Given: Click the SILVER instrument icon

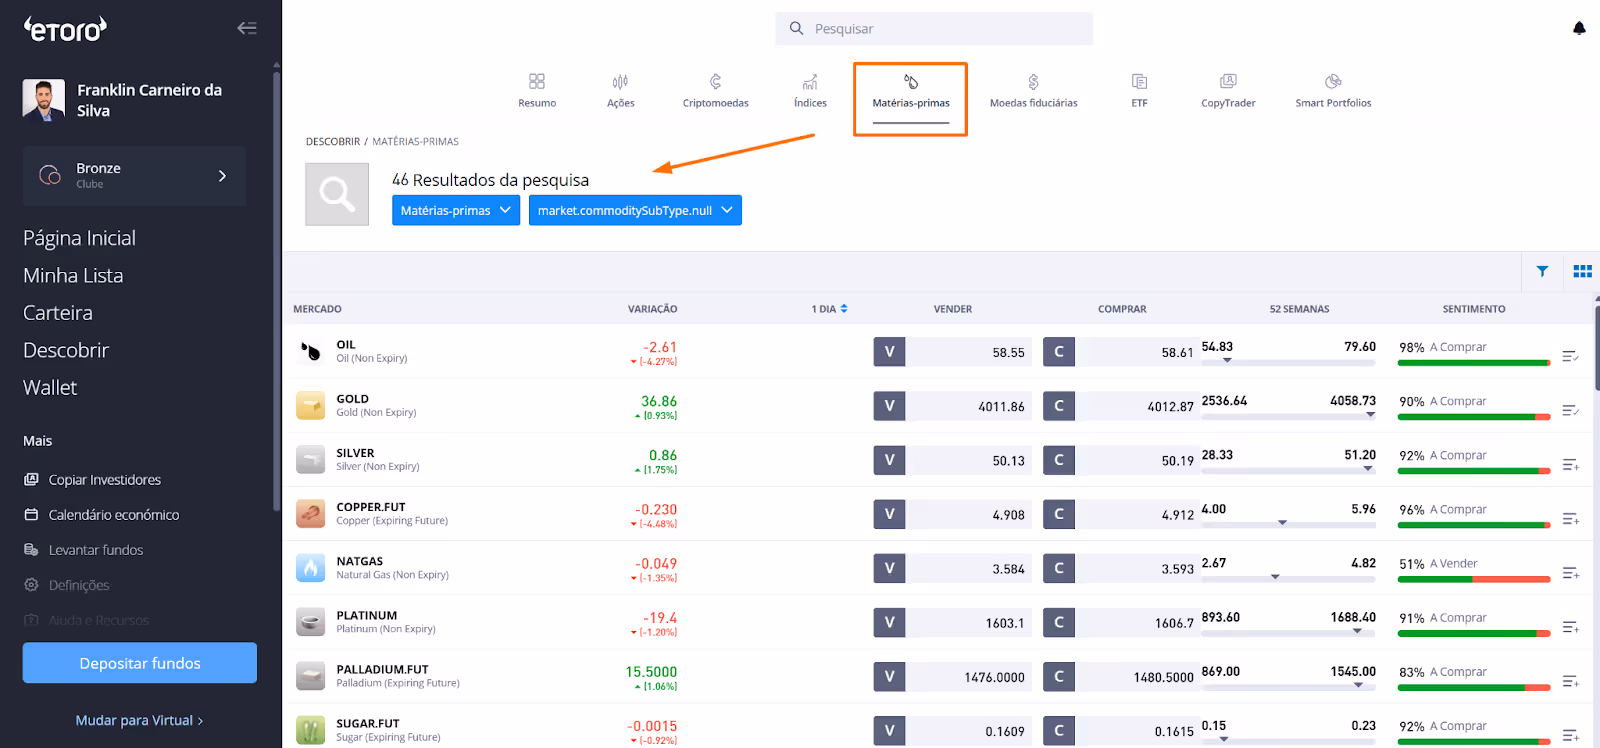Looking at the screenshot, I should click(311, 459).
